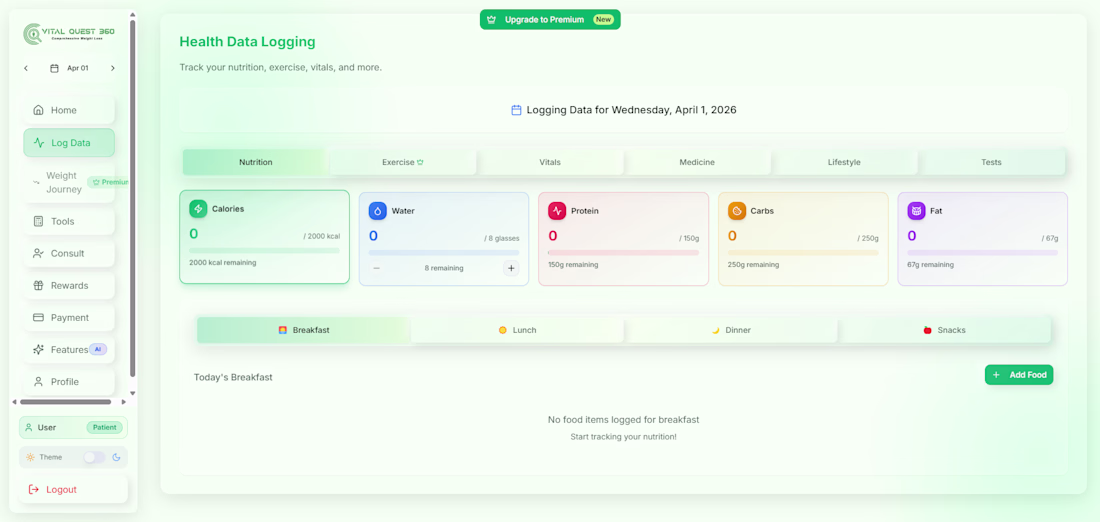
Task: Click the Home house icon
Action: (x=39, y=110)
